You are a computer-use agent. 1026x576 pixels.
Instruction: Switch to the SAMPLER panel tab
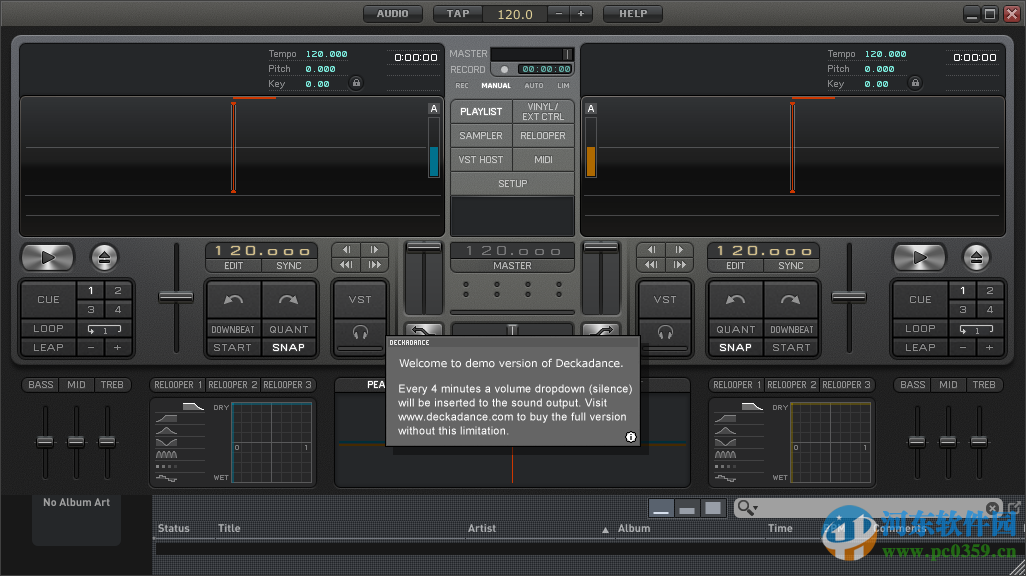coord(481,136)
